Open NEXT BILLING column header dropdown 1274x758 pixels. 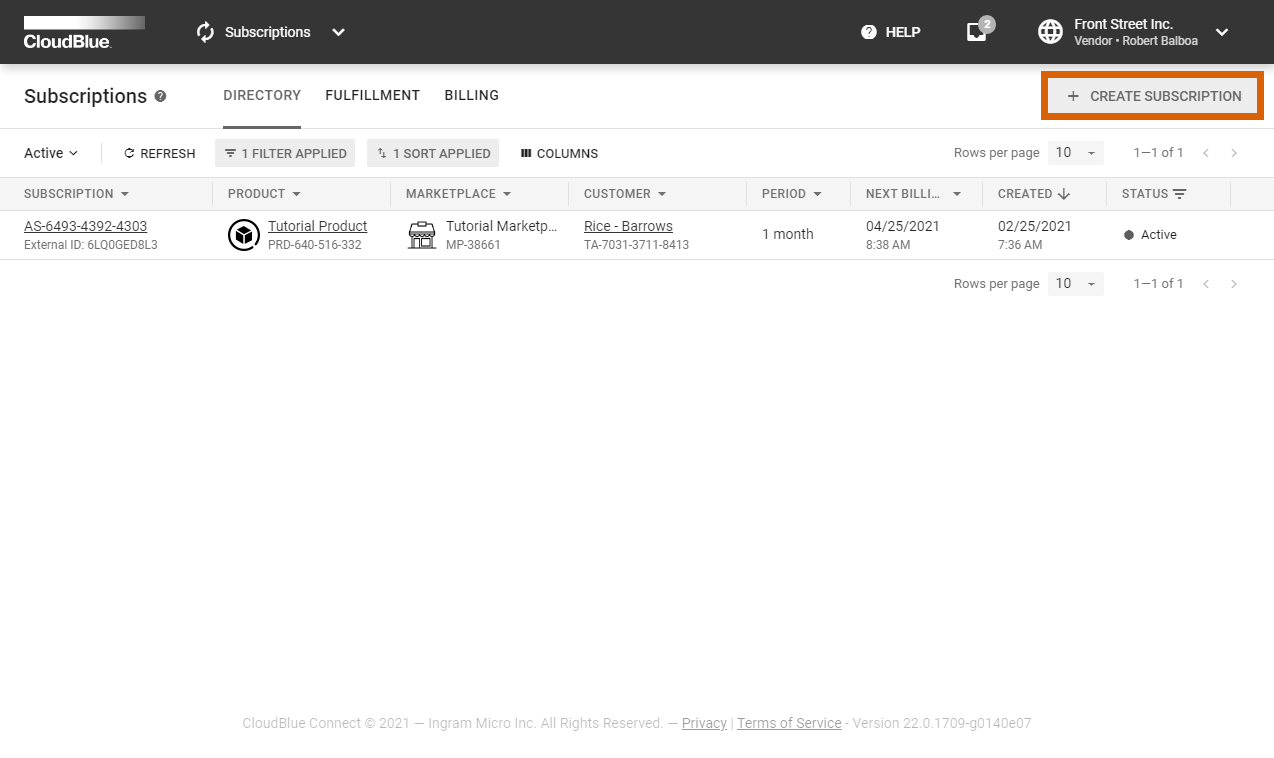coord(957,194)
